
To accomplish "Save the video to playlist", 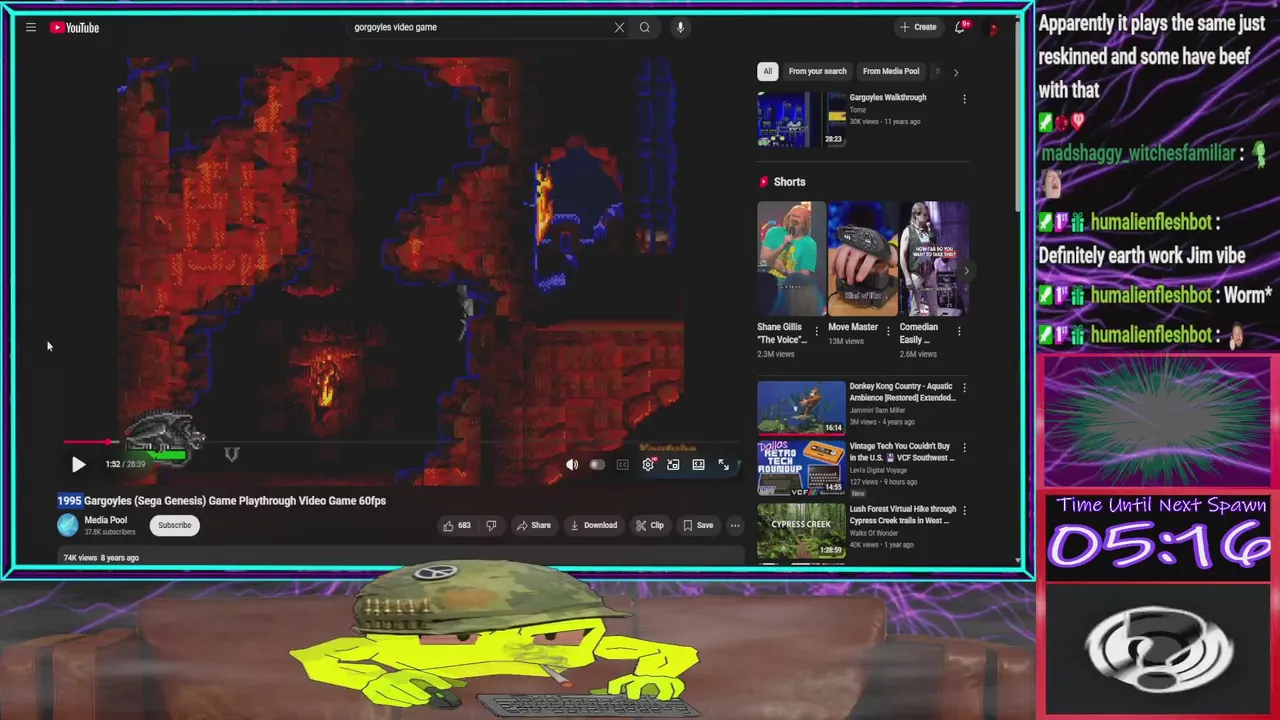I will pyautogui.click(x=698, y=525).
